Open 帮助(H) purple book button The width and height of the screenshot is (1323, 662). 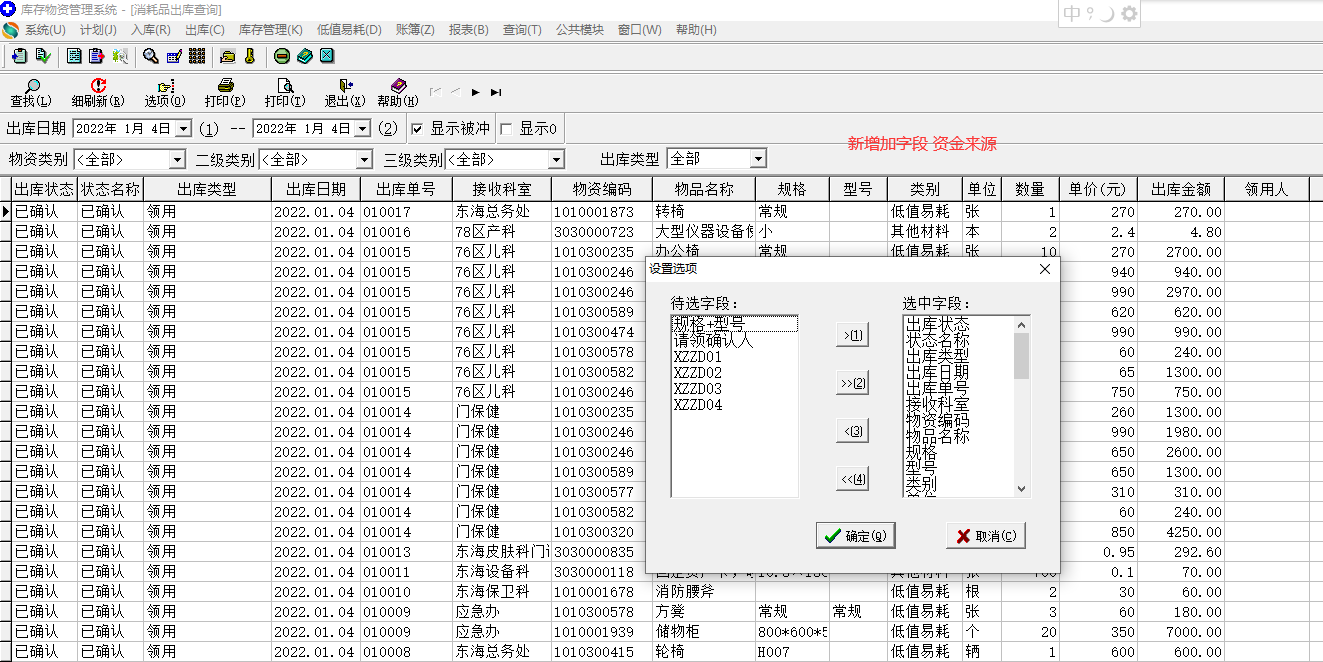398,93
